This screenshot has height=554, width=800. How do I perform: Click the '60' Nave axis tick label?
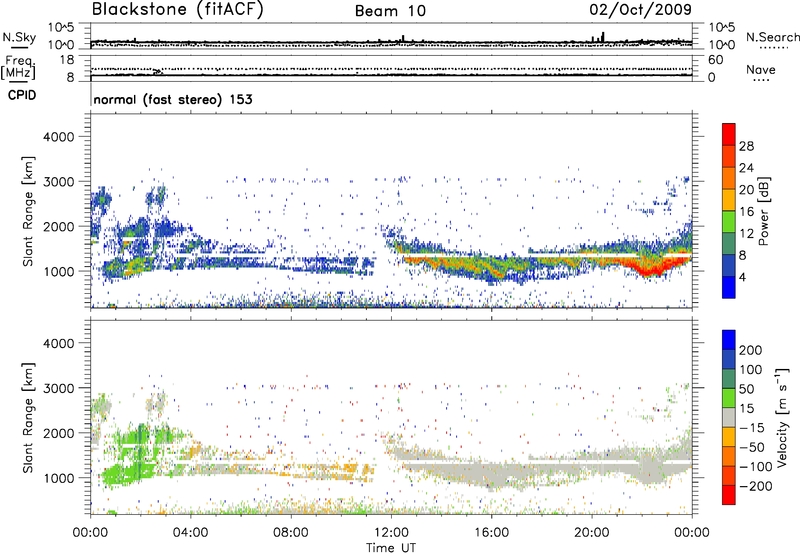tap(715, 60)
